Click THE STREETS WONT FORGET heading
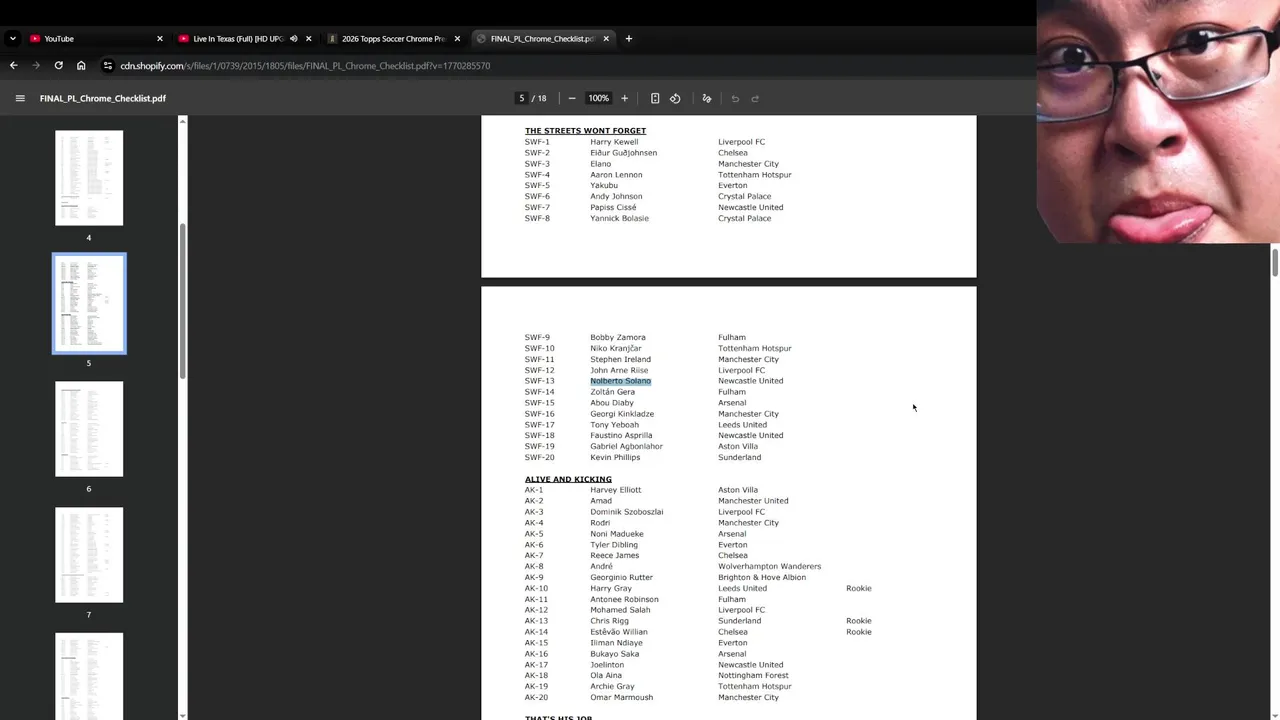The height and width of the screenshot is (720, 1280). point(585,131)
